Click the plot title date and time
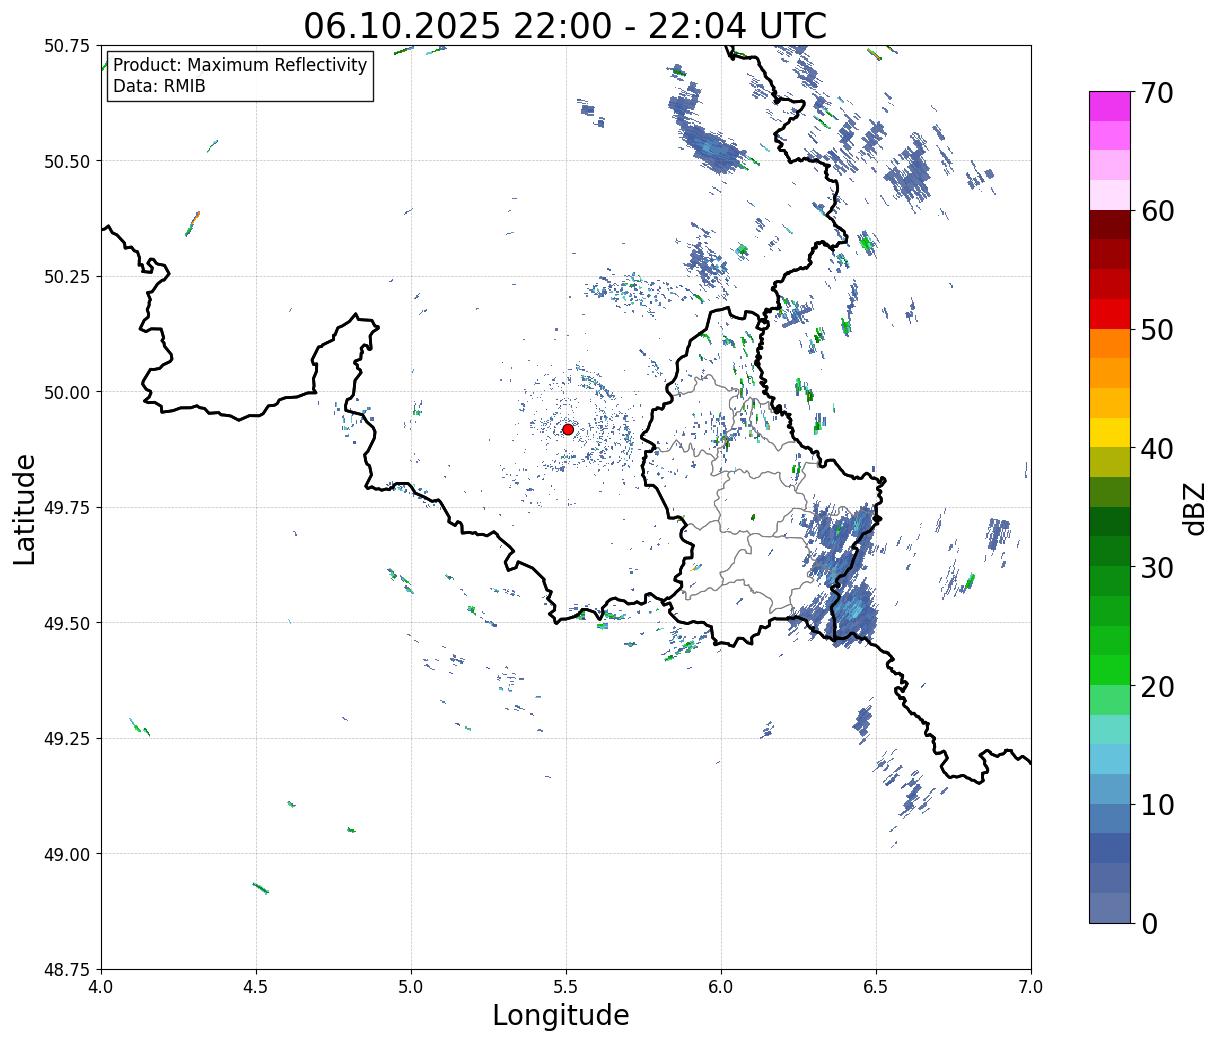The image size is (1219, 1040). click(565, 25)
